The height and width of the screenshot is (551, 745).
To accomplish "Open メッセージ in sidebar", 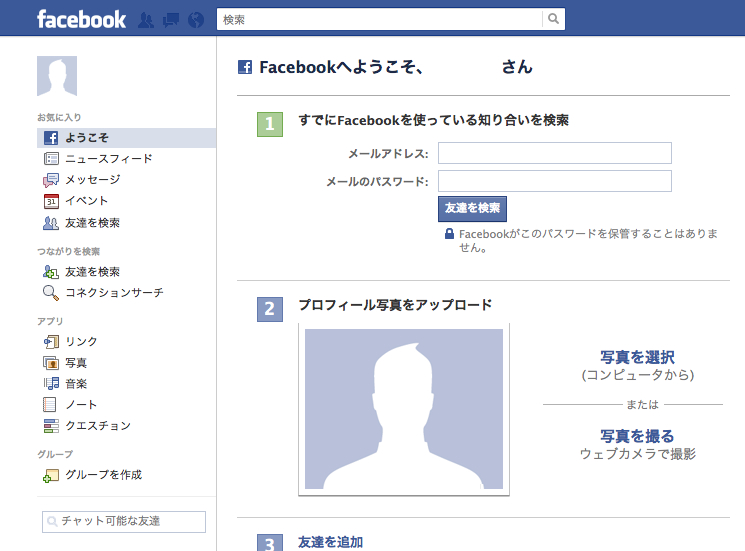I will click(93, 180).
